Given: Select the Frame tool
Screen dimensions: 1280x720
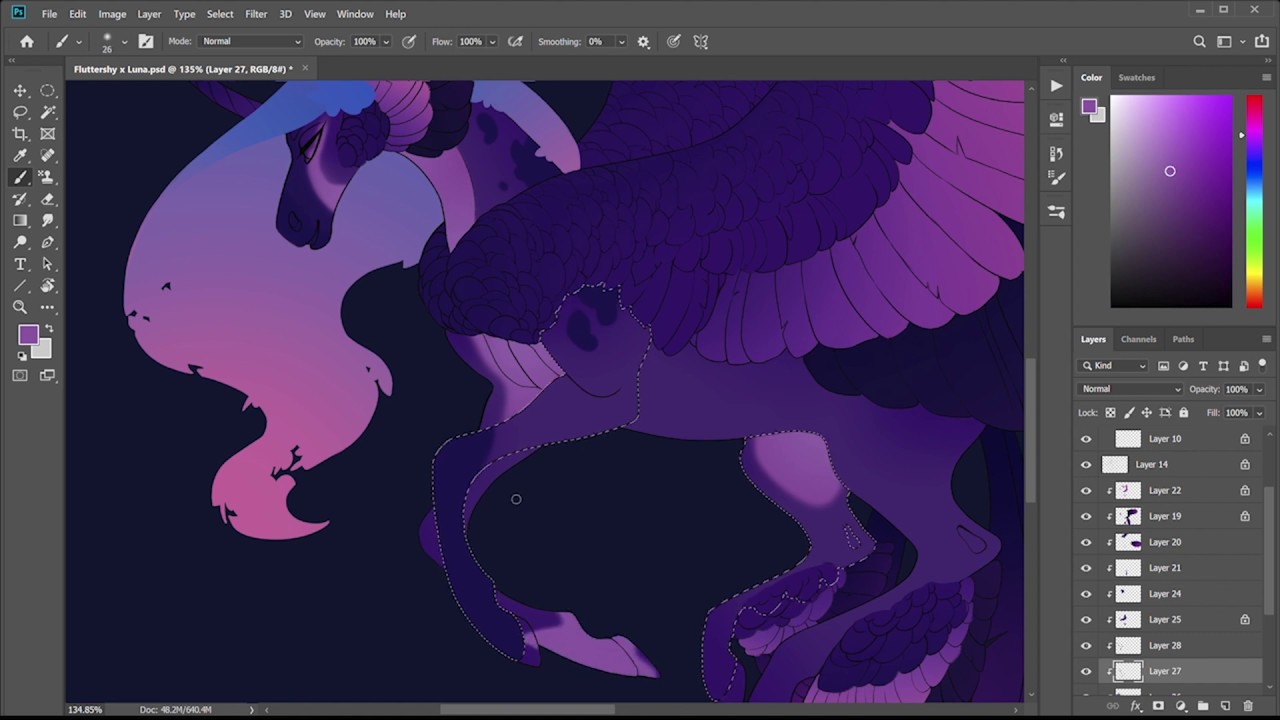Looking at the screenshot, I should (x=47, y=134).
